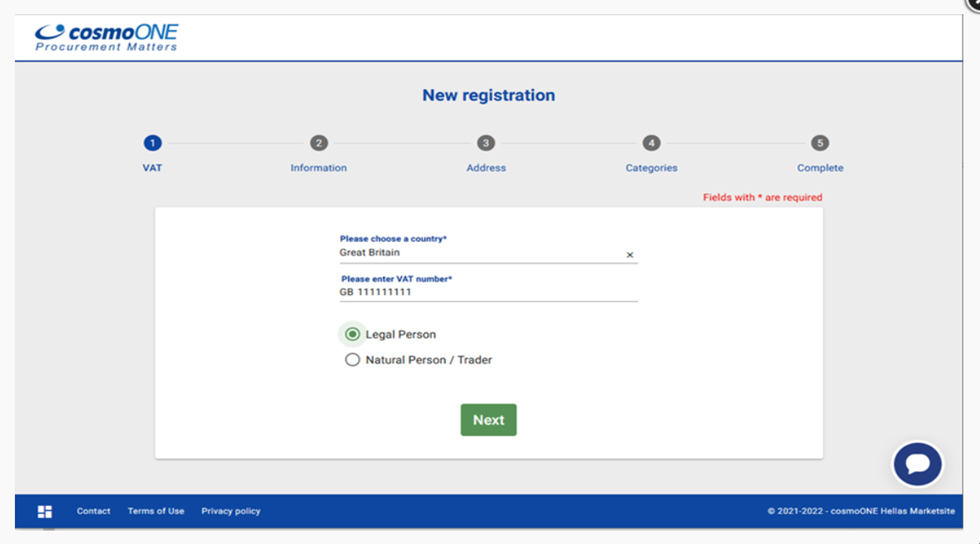Open the country dropdown showing Great Britain
980x544 pixels.
coord(478,253)
